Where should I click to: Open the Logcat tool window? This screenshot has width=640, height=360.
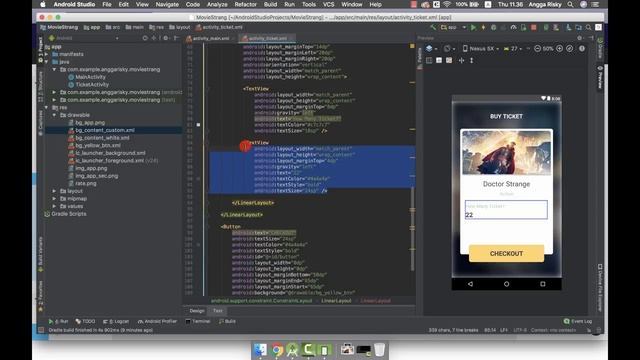pos(116,321)
